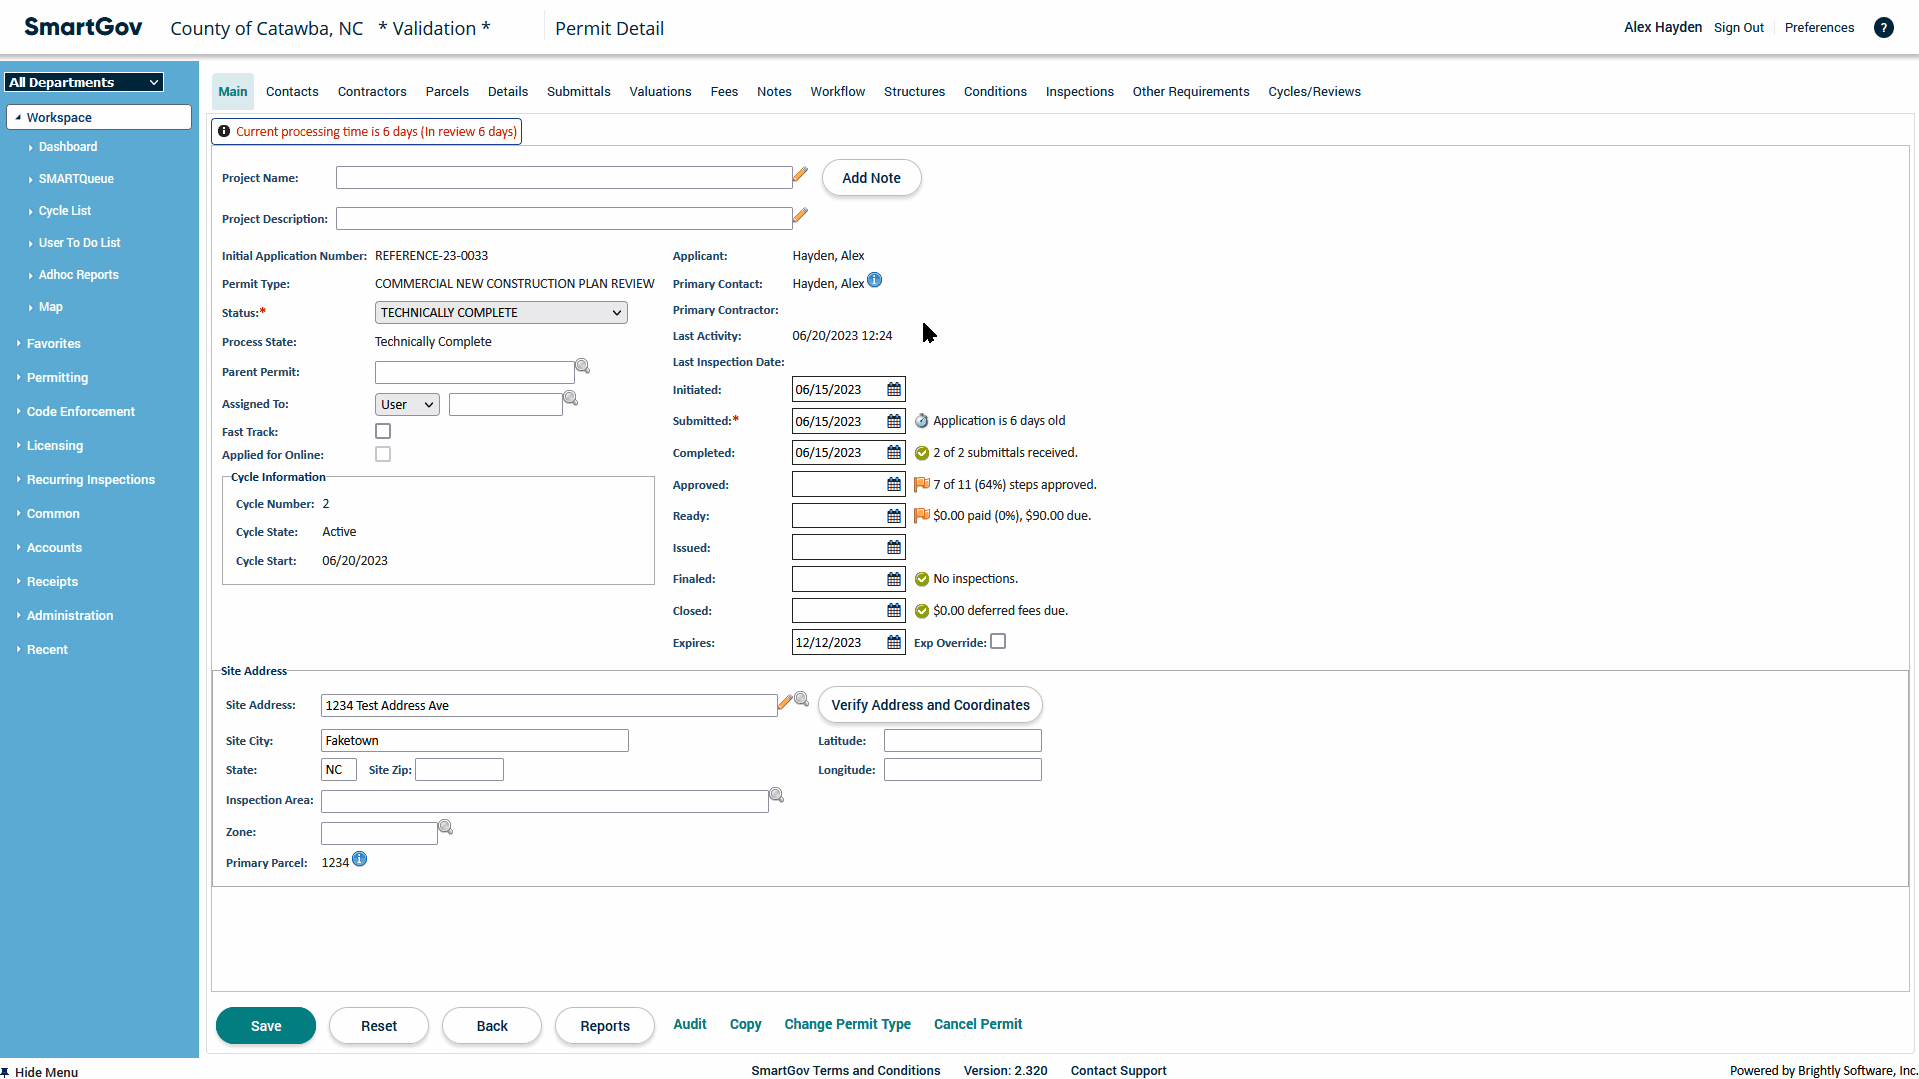Toggle the Applied for Online checkbox
Screen dimensions: 1919x1079
[x=383, y=455]
